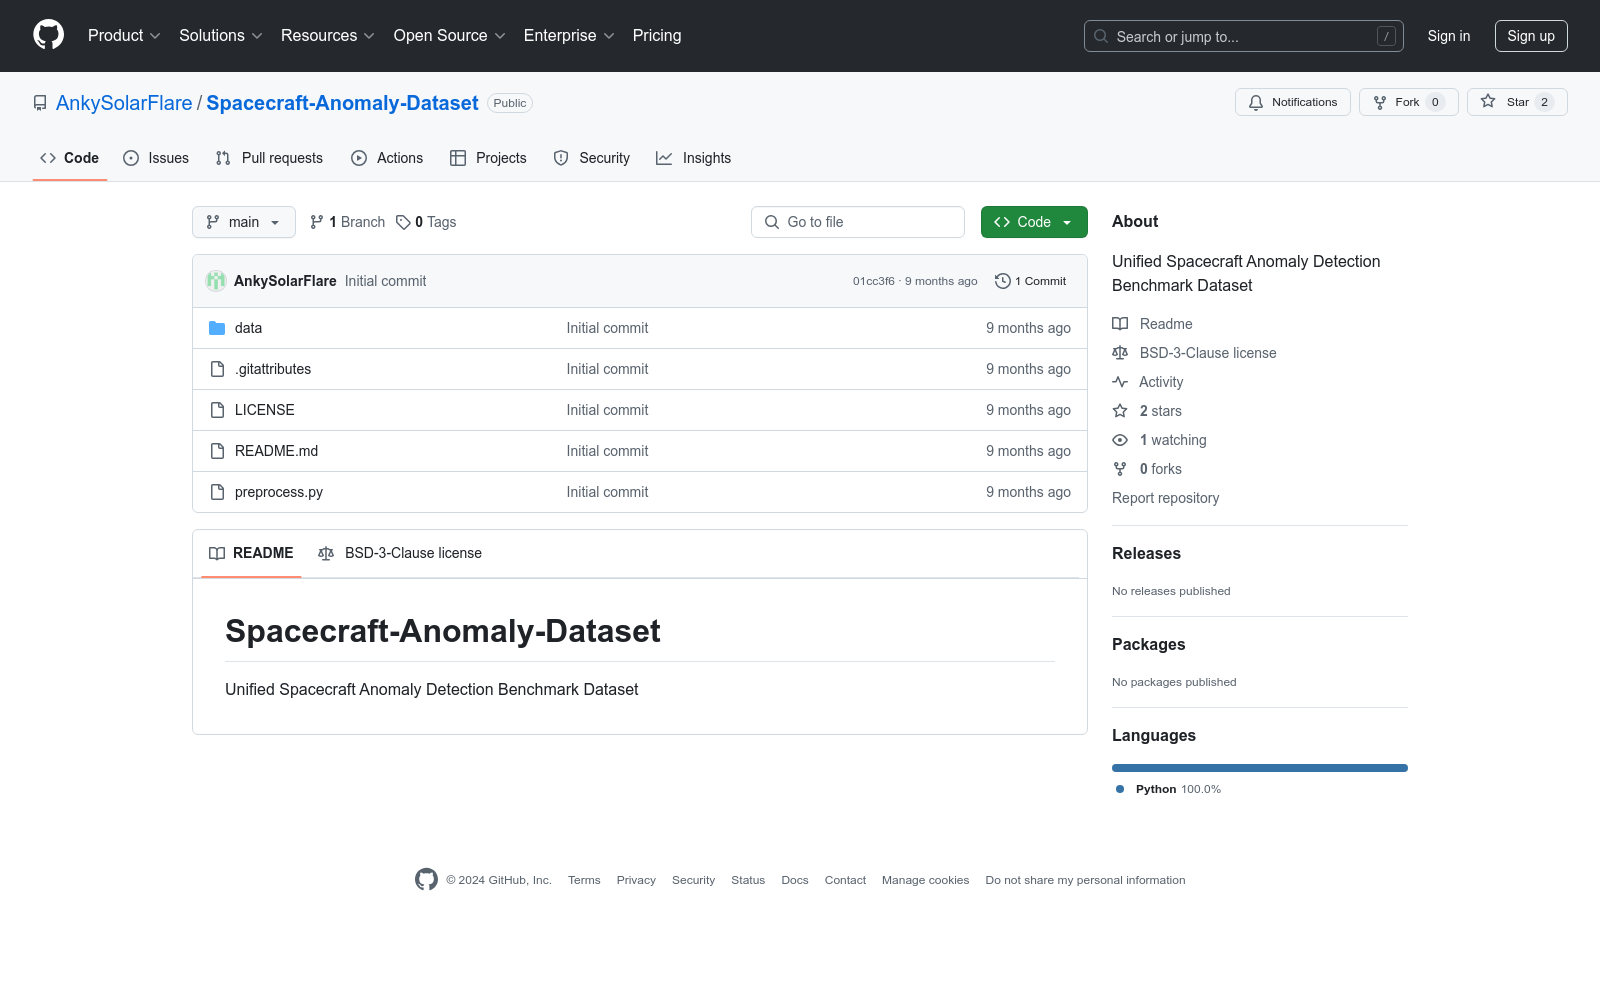The width and height of the screenshot is (1600, 1000).
Task: Click the data folder icon
Action: (x=217, y=328)
